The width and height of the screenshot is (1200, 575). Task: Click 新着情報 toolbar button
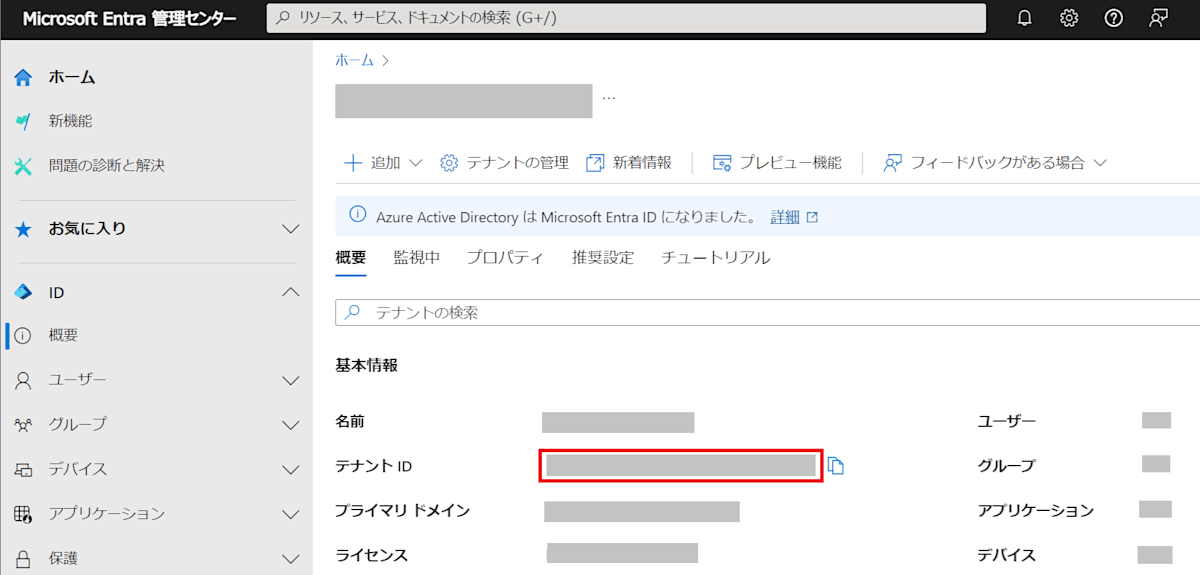(629, 163)
